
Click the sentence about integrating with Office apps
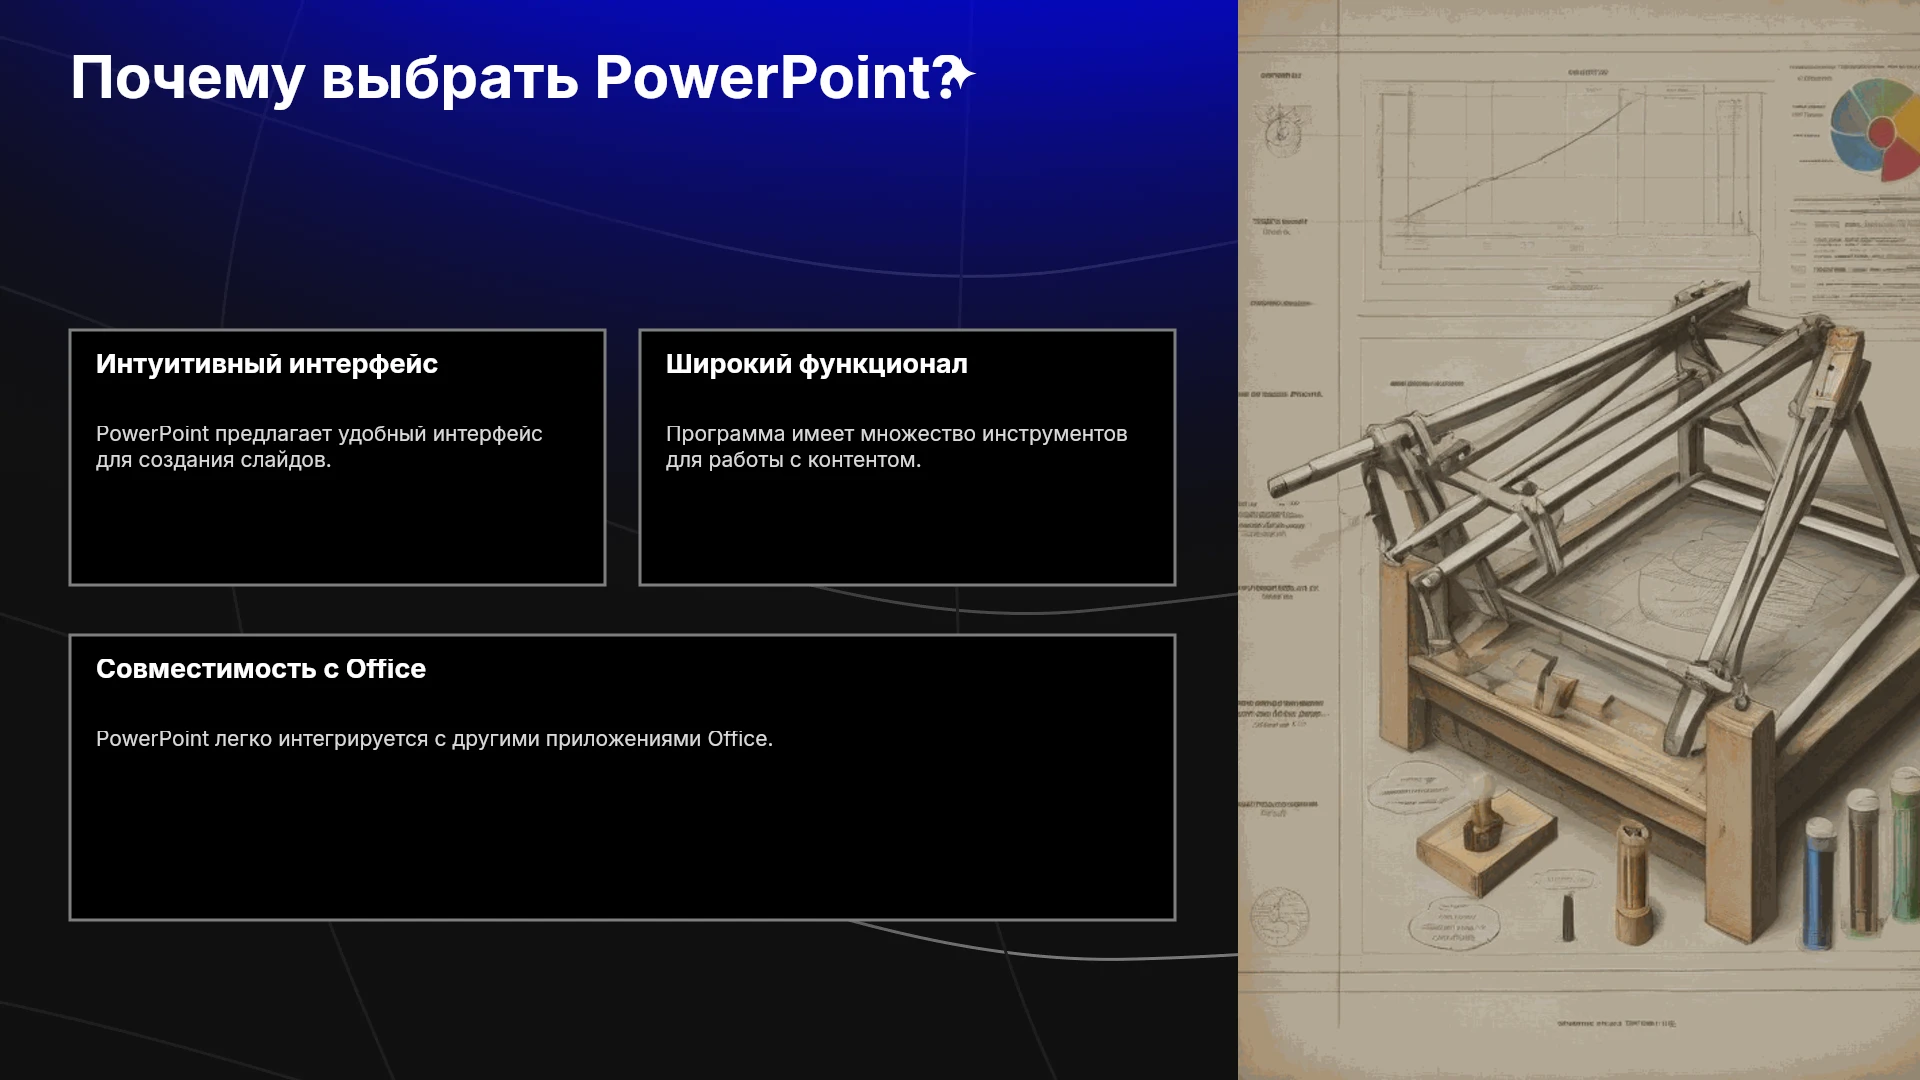coord(434,739)
